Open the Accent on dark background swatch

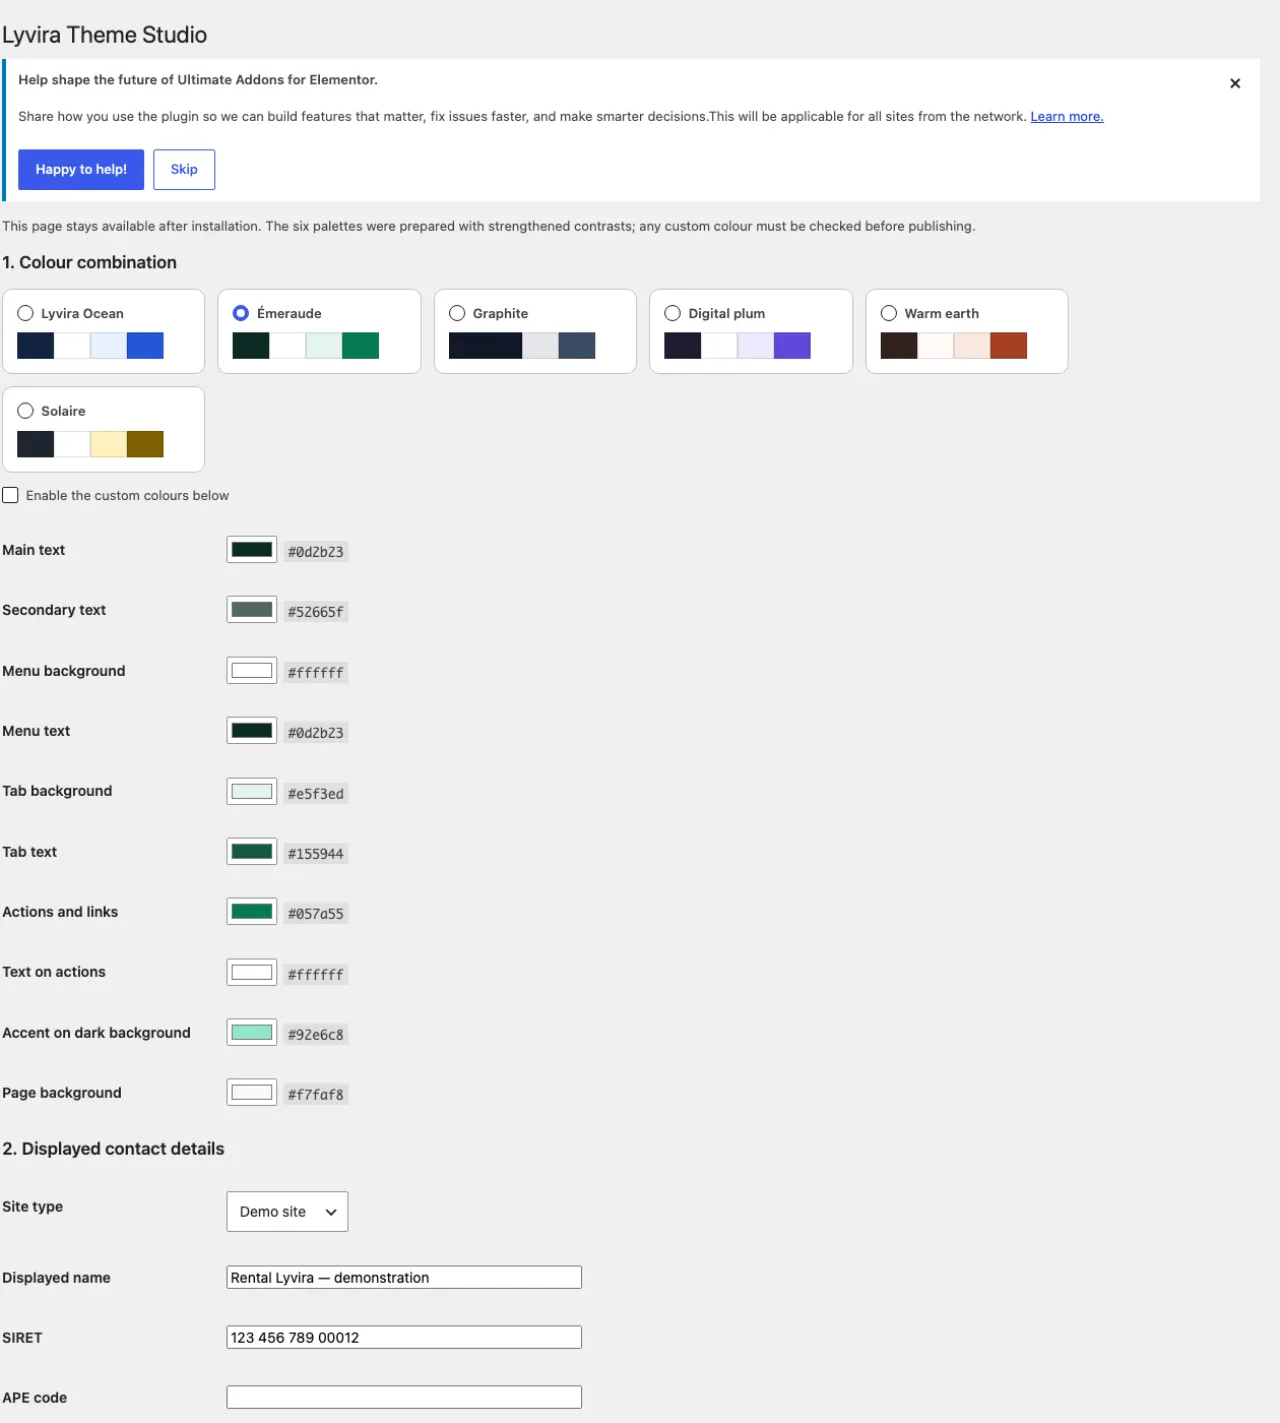coord(252,1033)
